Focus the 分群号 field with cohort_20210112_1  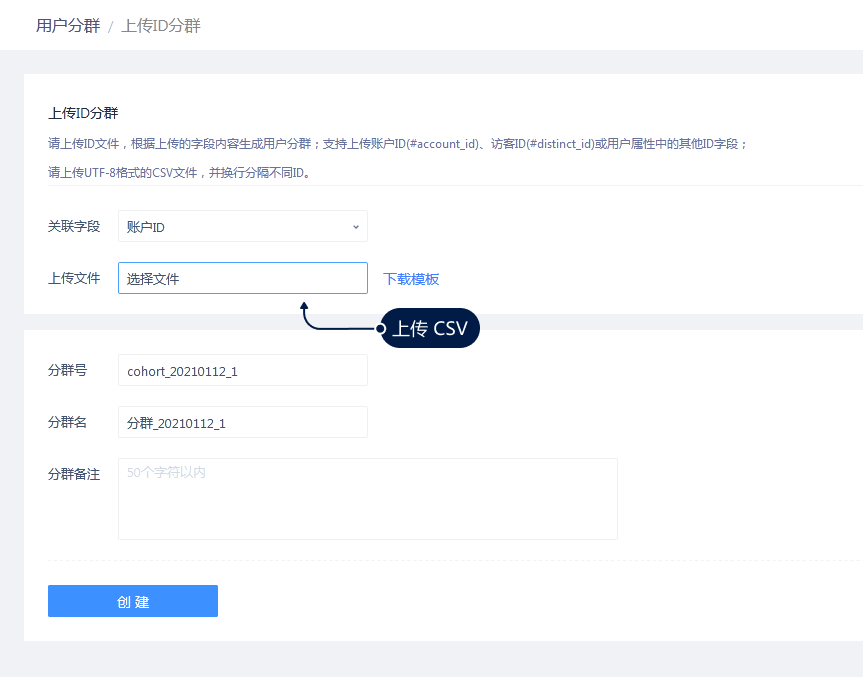click(x=242, y=371)
